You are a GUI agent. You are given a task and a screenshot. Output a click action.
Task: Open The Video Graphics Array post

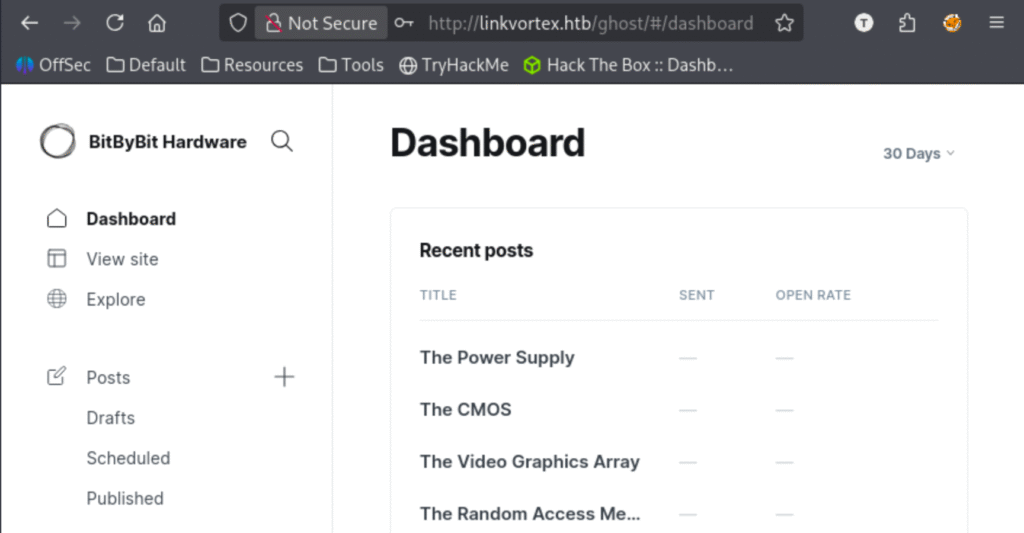pyautogui.click(x=529, y=461)
